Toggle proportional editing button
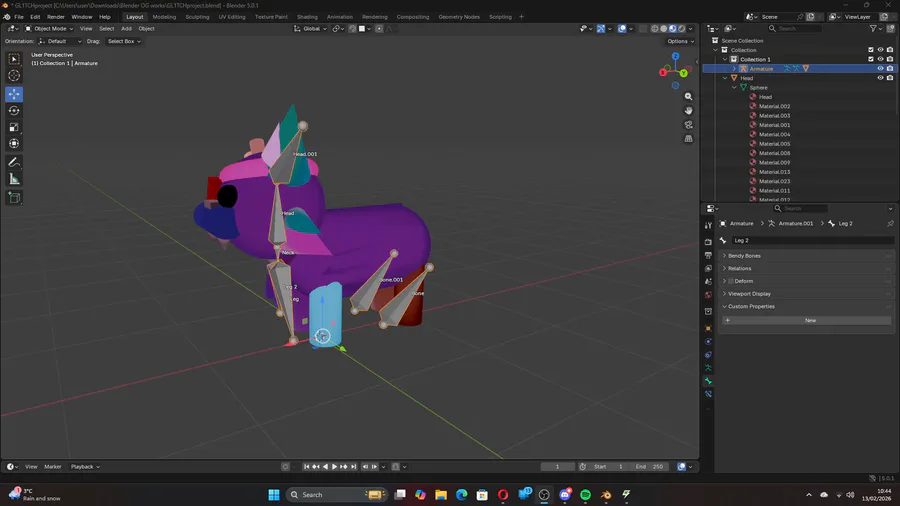Viewport: 900px width, 506px height. point(379,29)
